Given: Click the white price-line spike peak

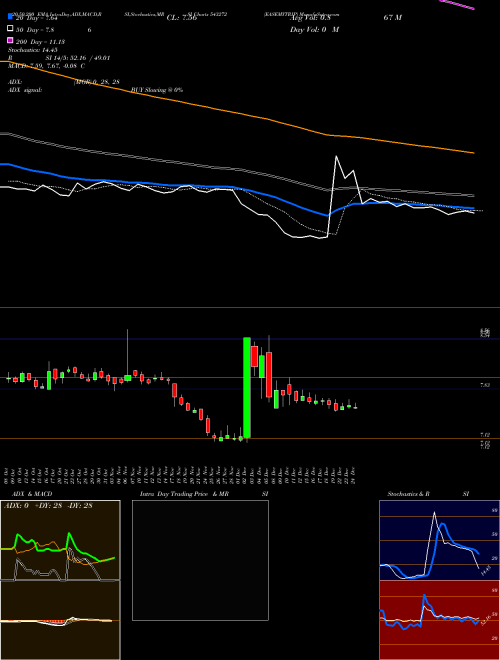Looking at the screenshot, I should 336,157.
